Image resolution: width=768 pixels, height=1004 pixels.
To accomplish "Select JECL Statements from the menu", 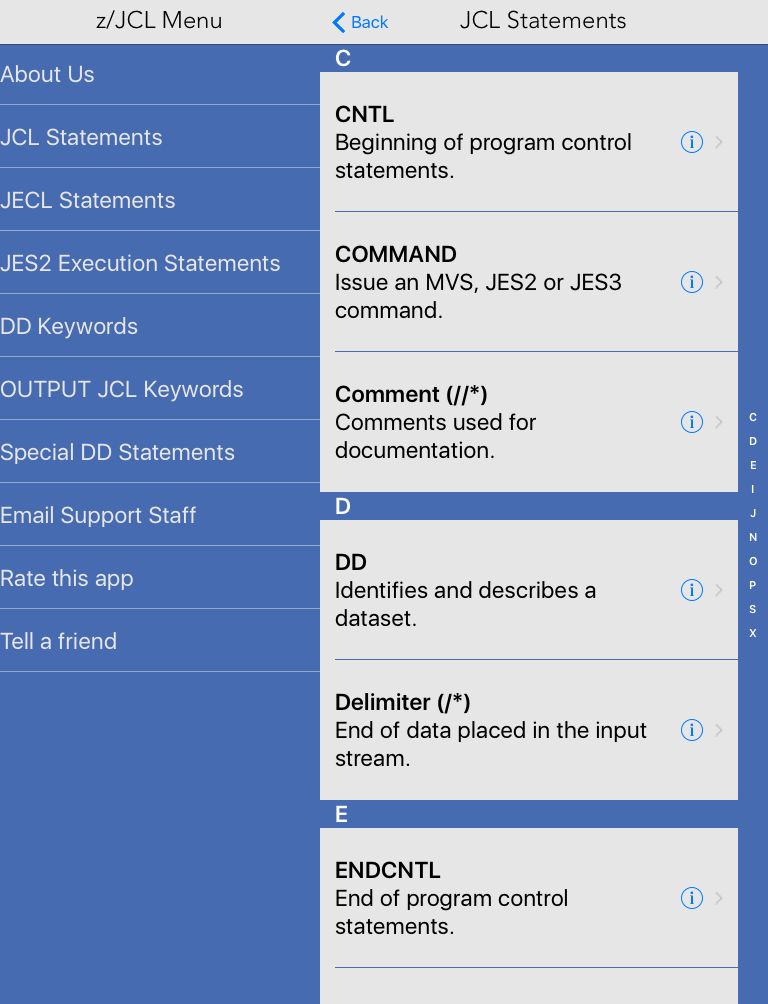I will [88, 200].
